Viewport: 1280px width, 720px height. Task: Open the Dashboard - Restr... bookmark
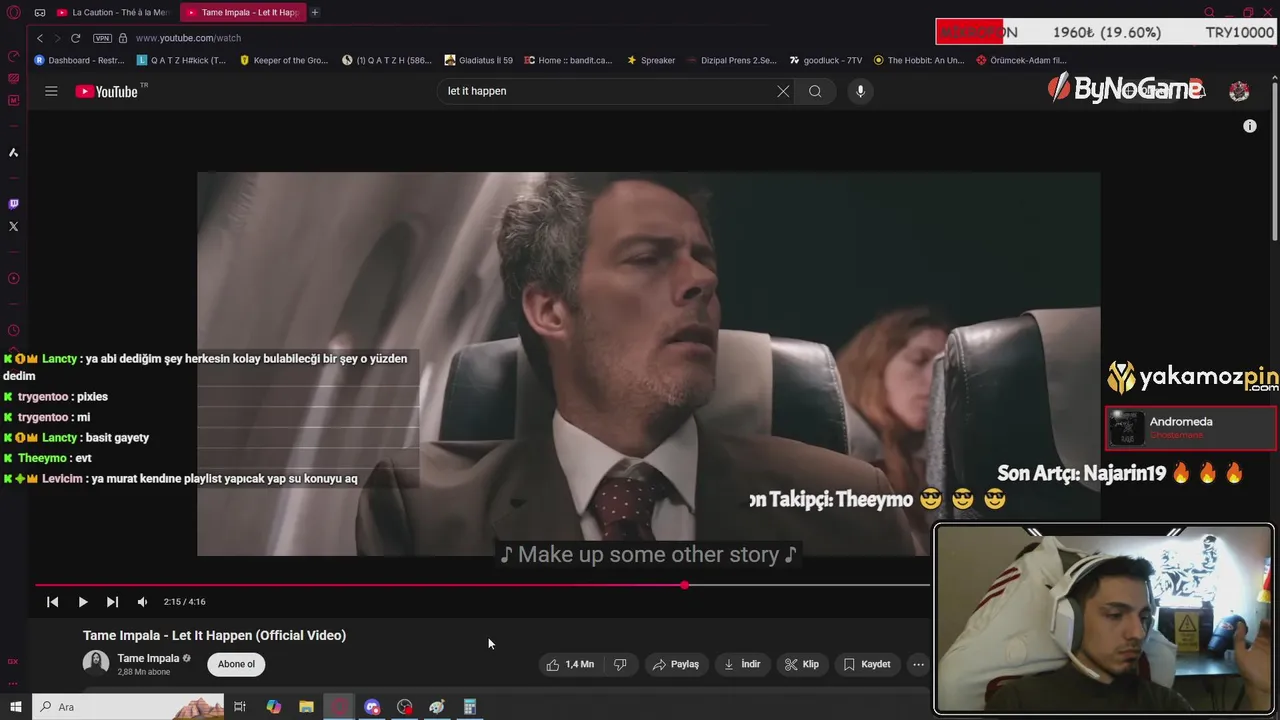[x=79, y=60]
